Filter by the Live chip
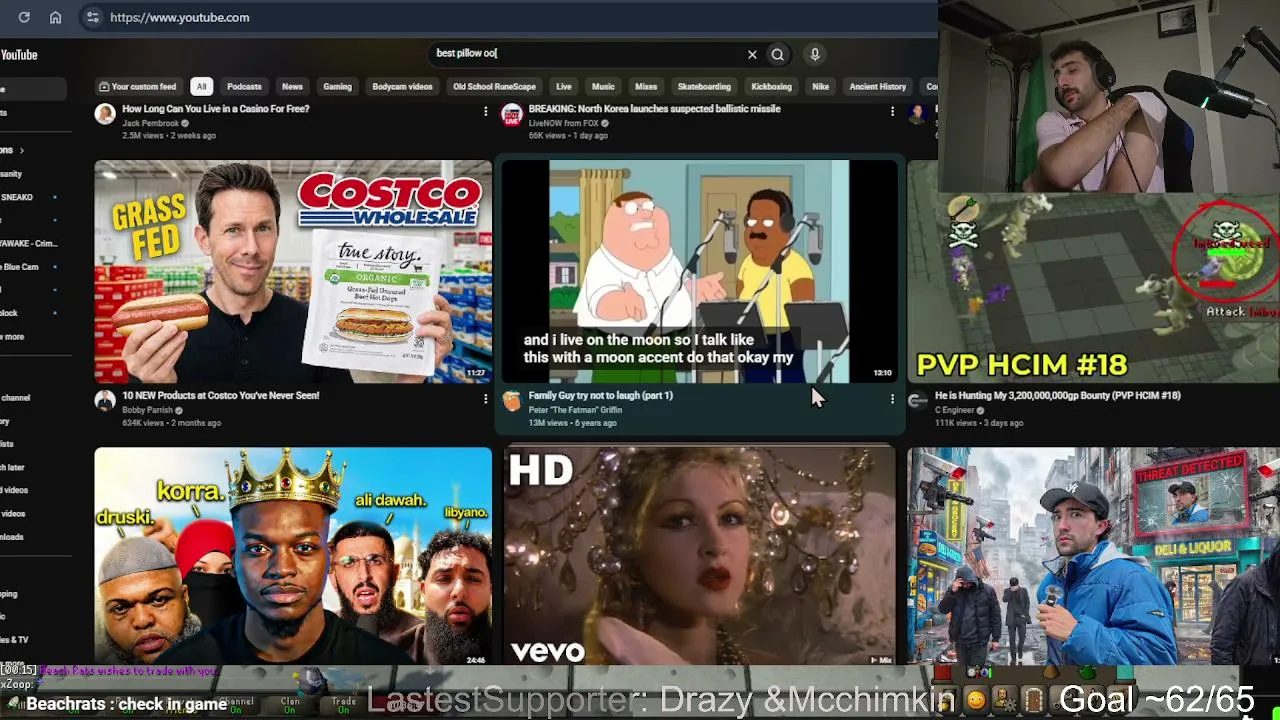1280x720 pixels. pyautogui.click(x=564, y=87)
